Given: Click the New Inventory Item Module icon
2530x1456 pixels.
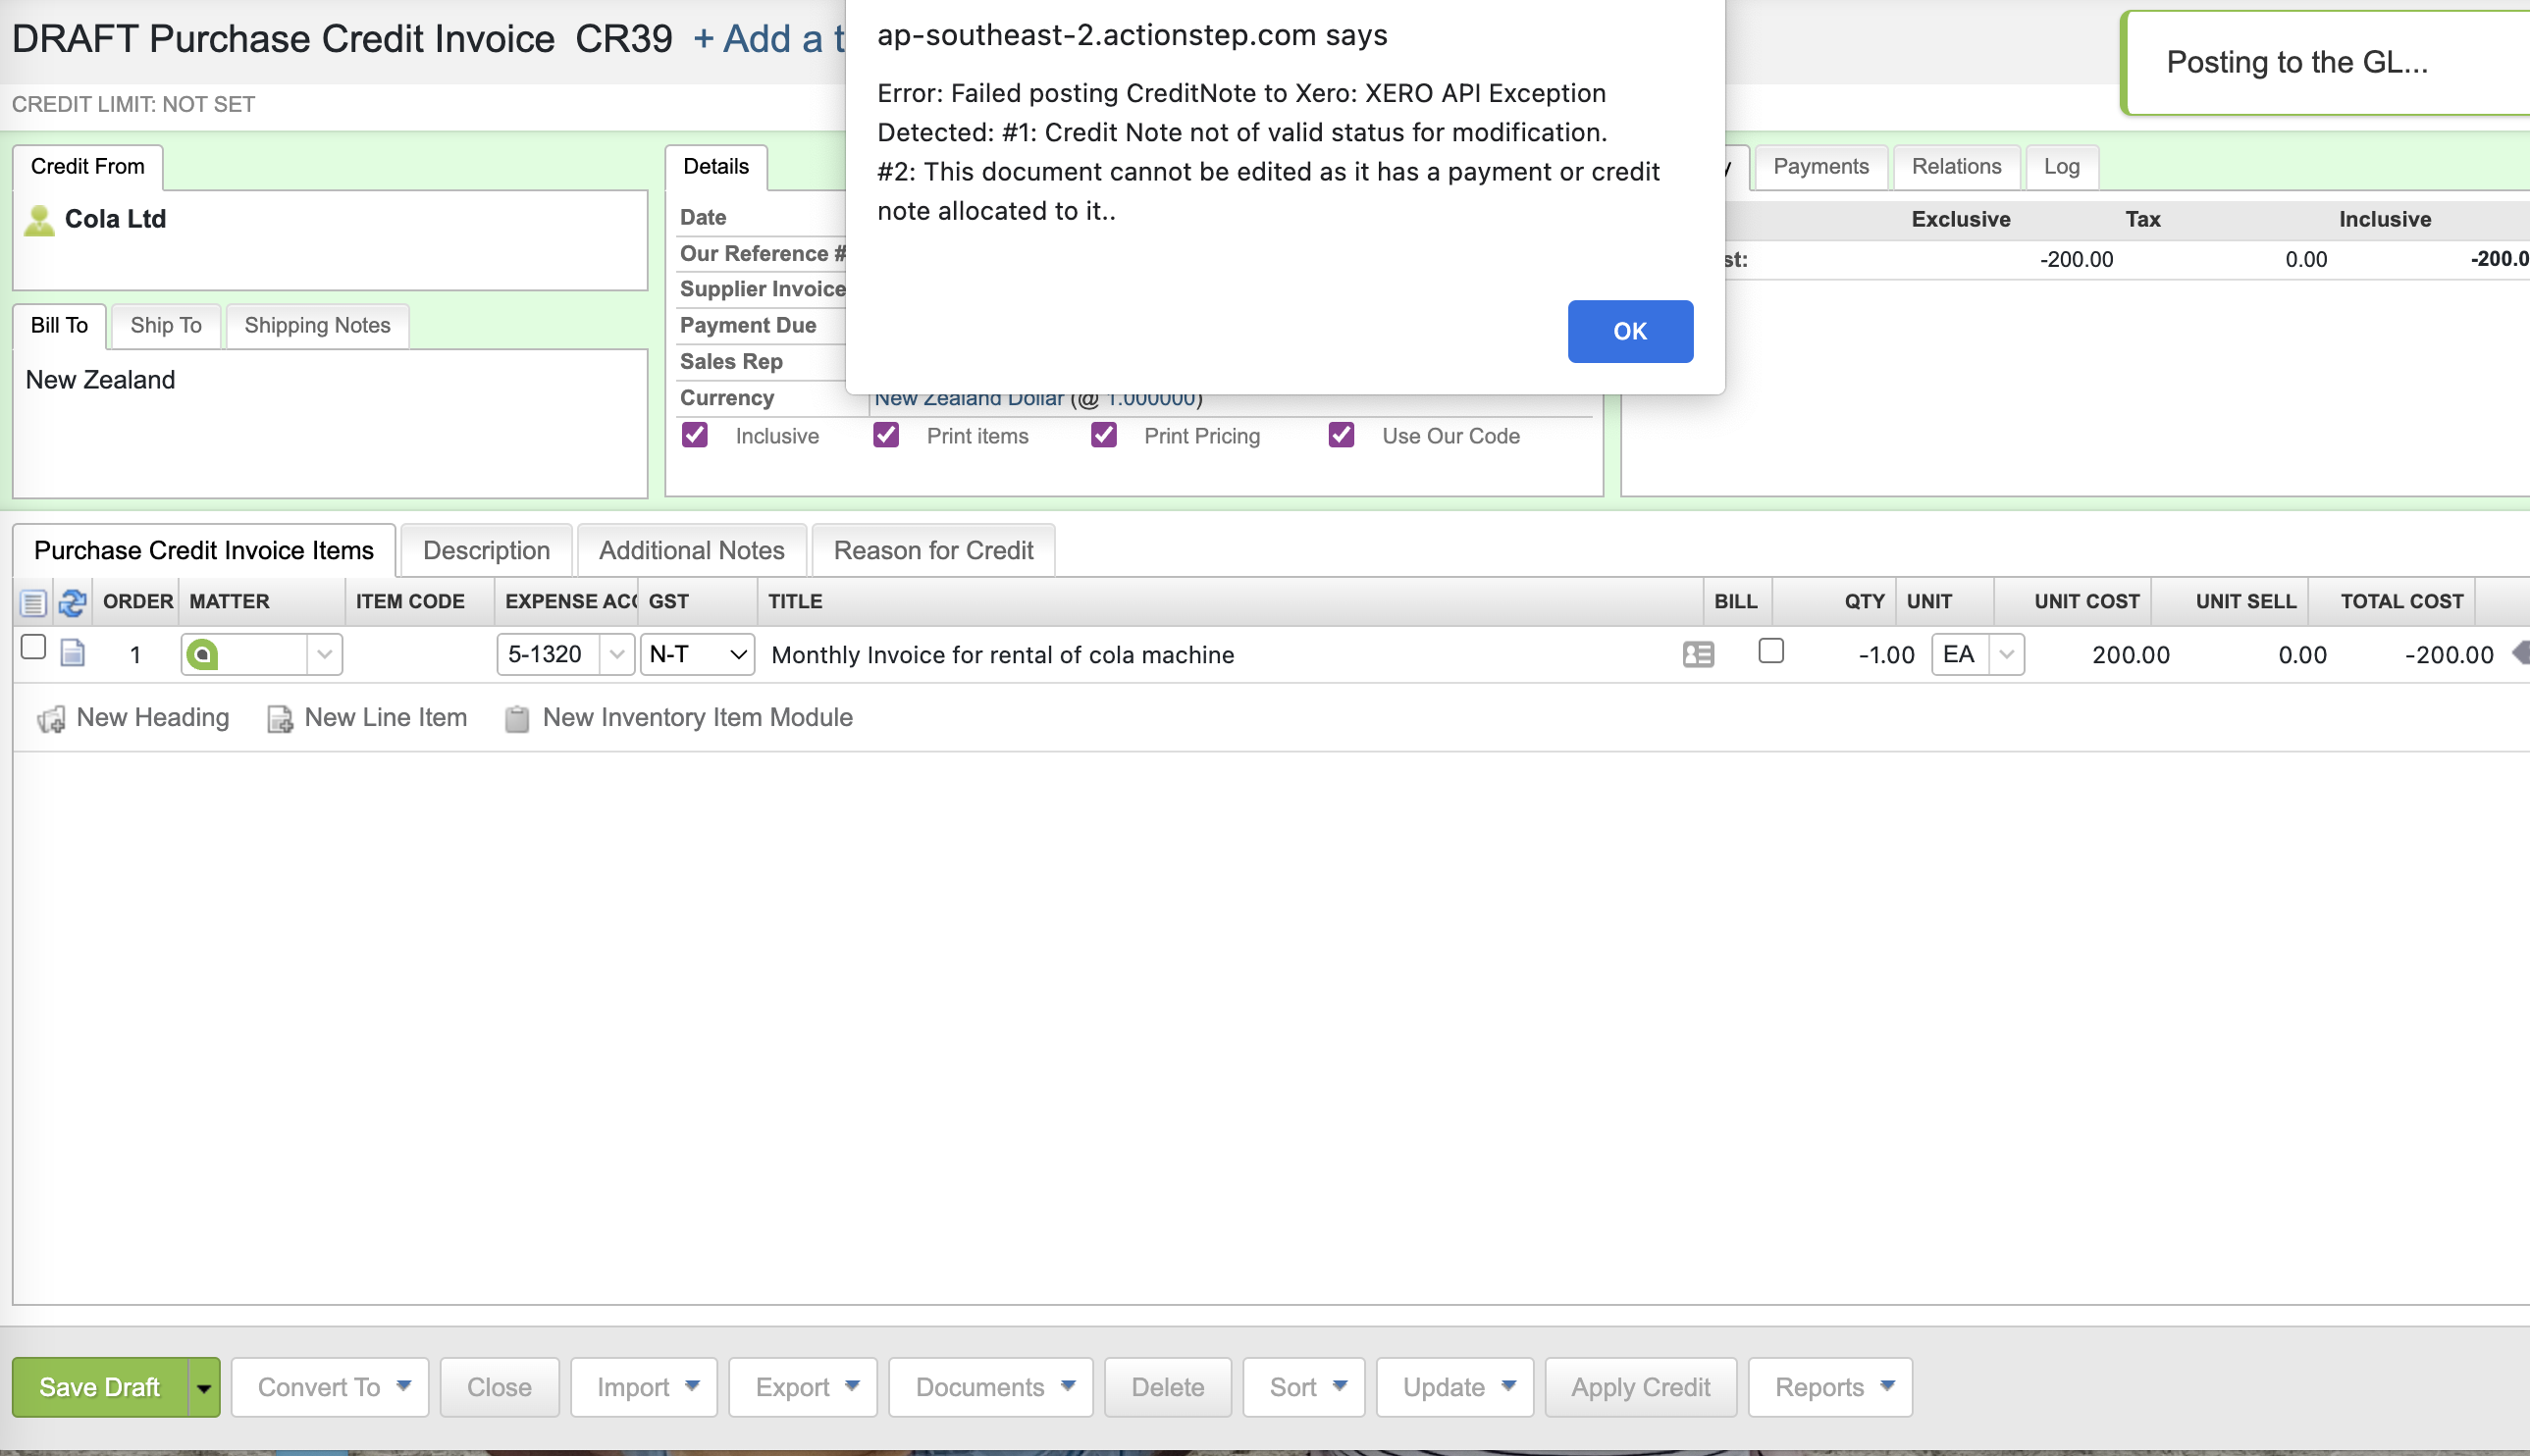Looking at the screenshot, I should (517, 719).
